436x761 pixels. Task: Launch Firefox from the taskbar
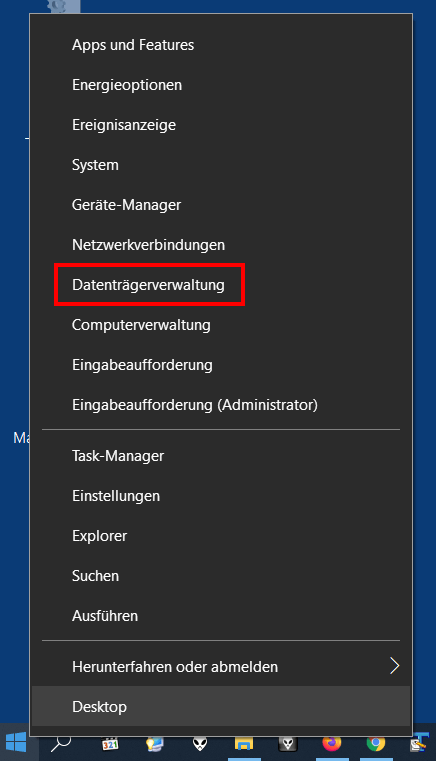[x=332, y=743]
